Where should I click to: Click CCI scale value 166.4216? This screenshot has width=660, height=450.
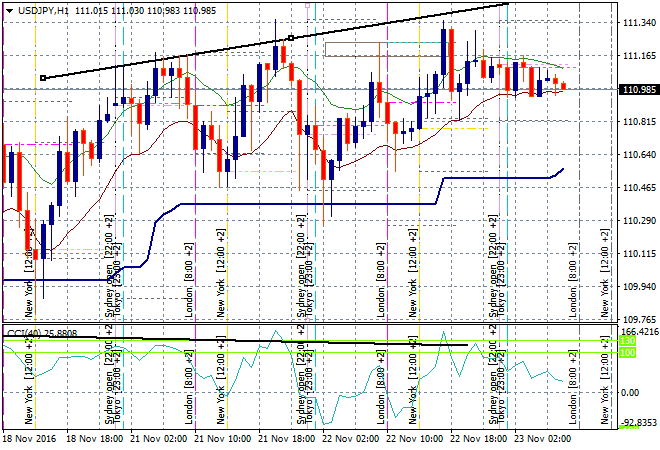point(639,332)
